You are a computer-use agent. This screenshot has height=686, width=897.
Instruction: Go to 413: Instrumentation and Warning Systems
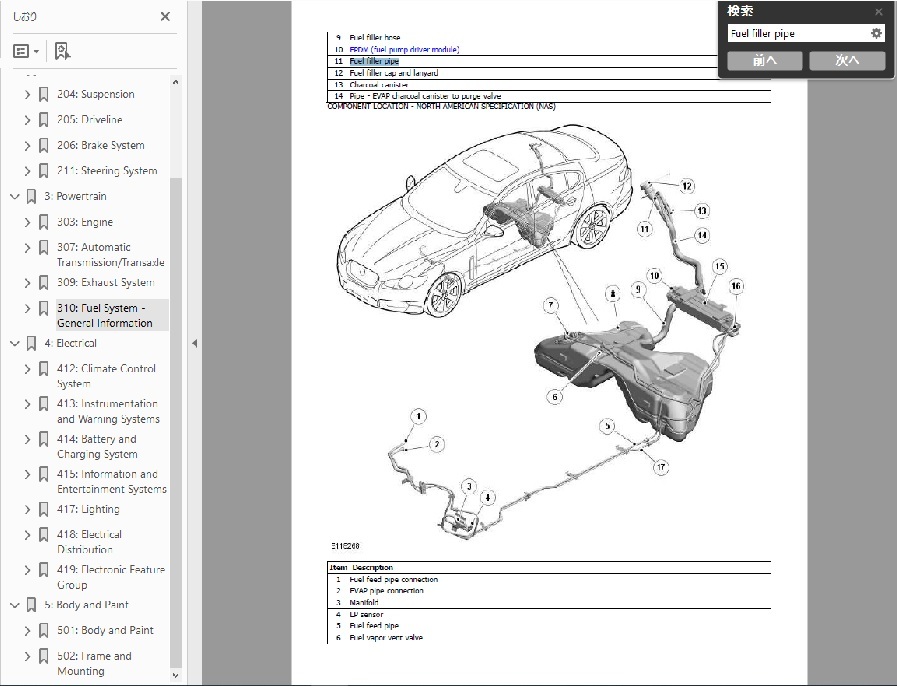108,411
